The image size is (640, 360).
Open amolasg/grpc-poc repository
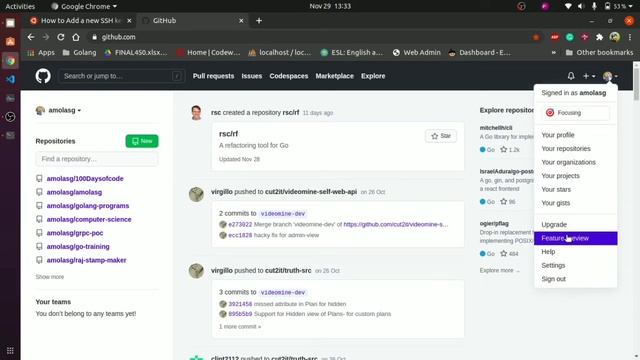[x=75, y=233]
